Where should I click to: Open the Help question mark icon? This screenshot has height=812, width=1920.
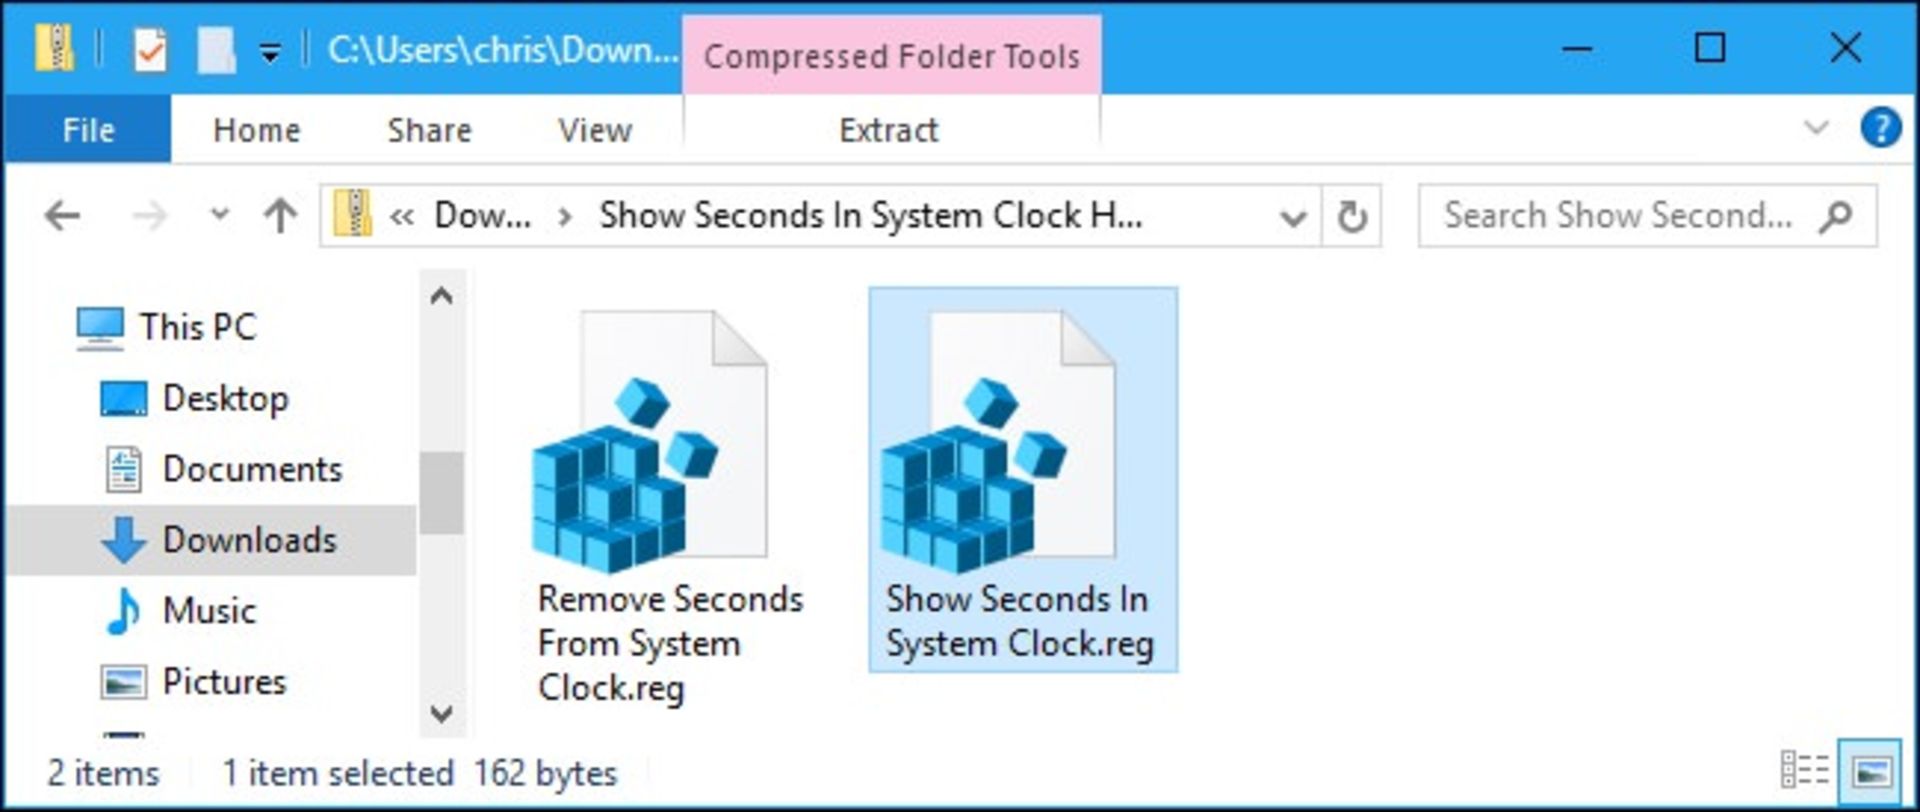tap(1880, 128)
